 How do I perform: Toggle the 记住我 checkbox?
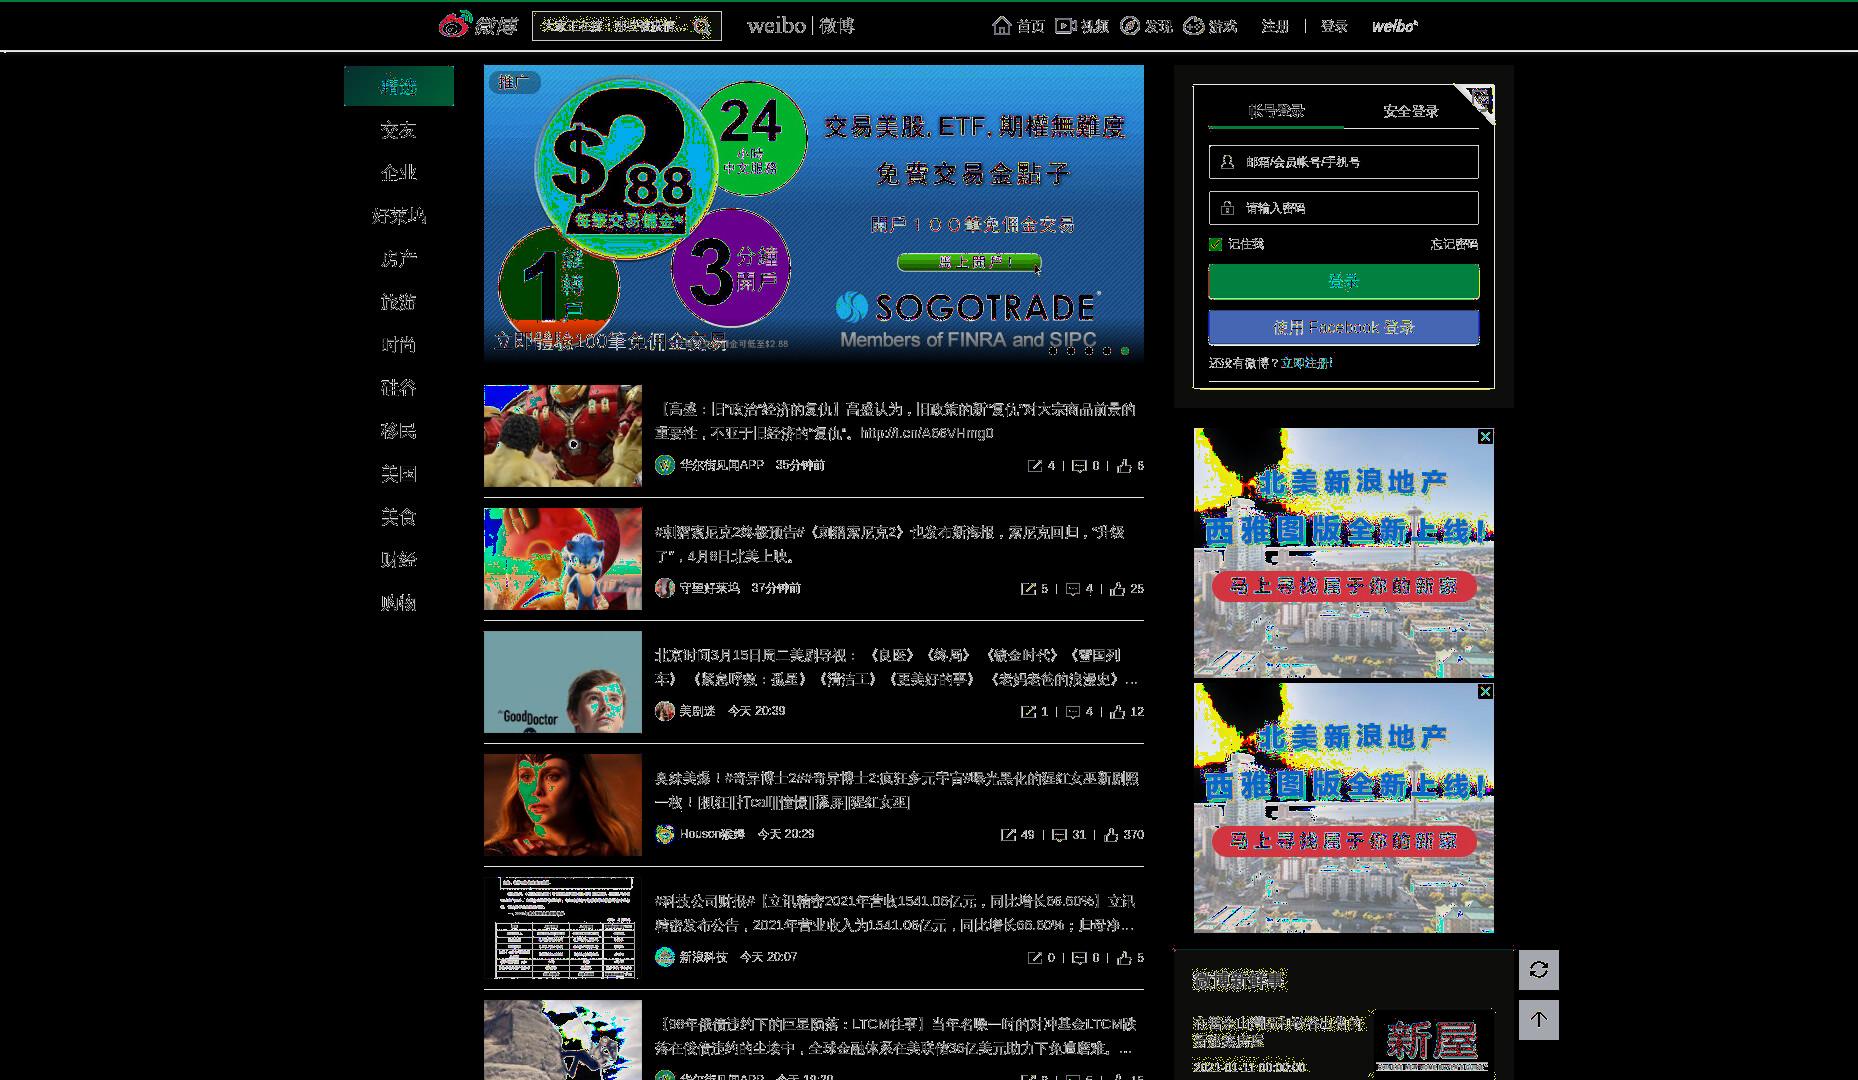tap(1215, 244)
